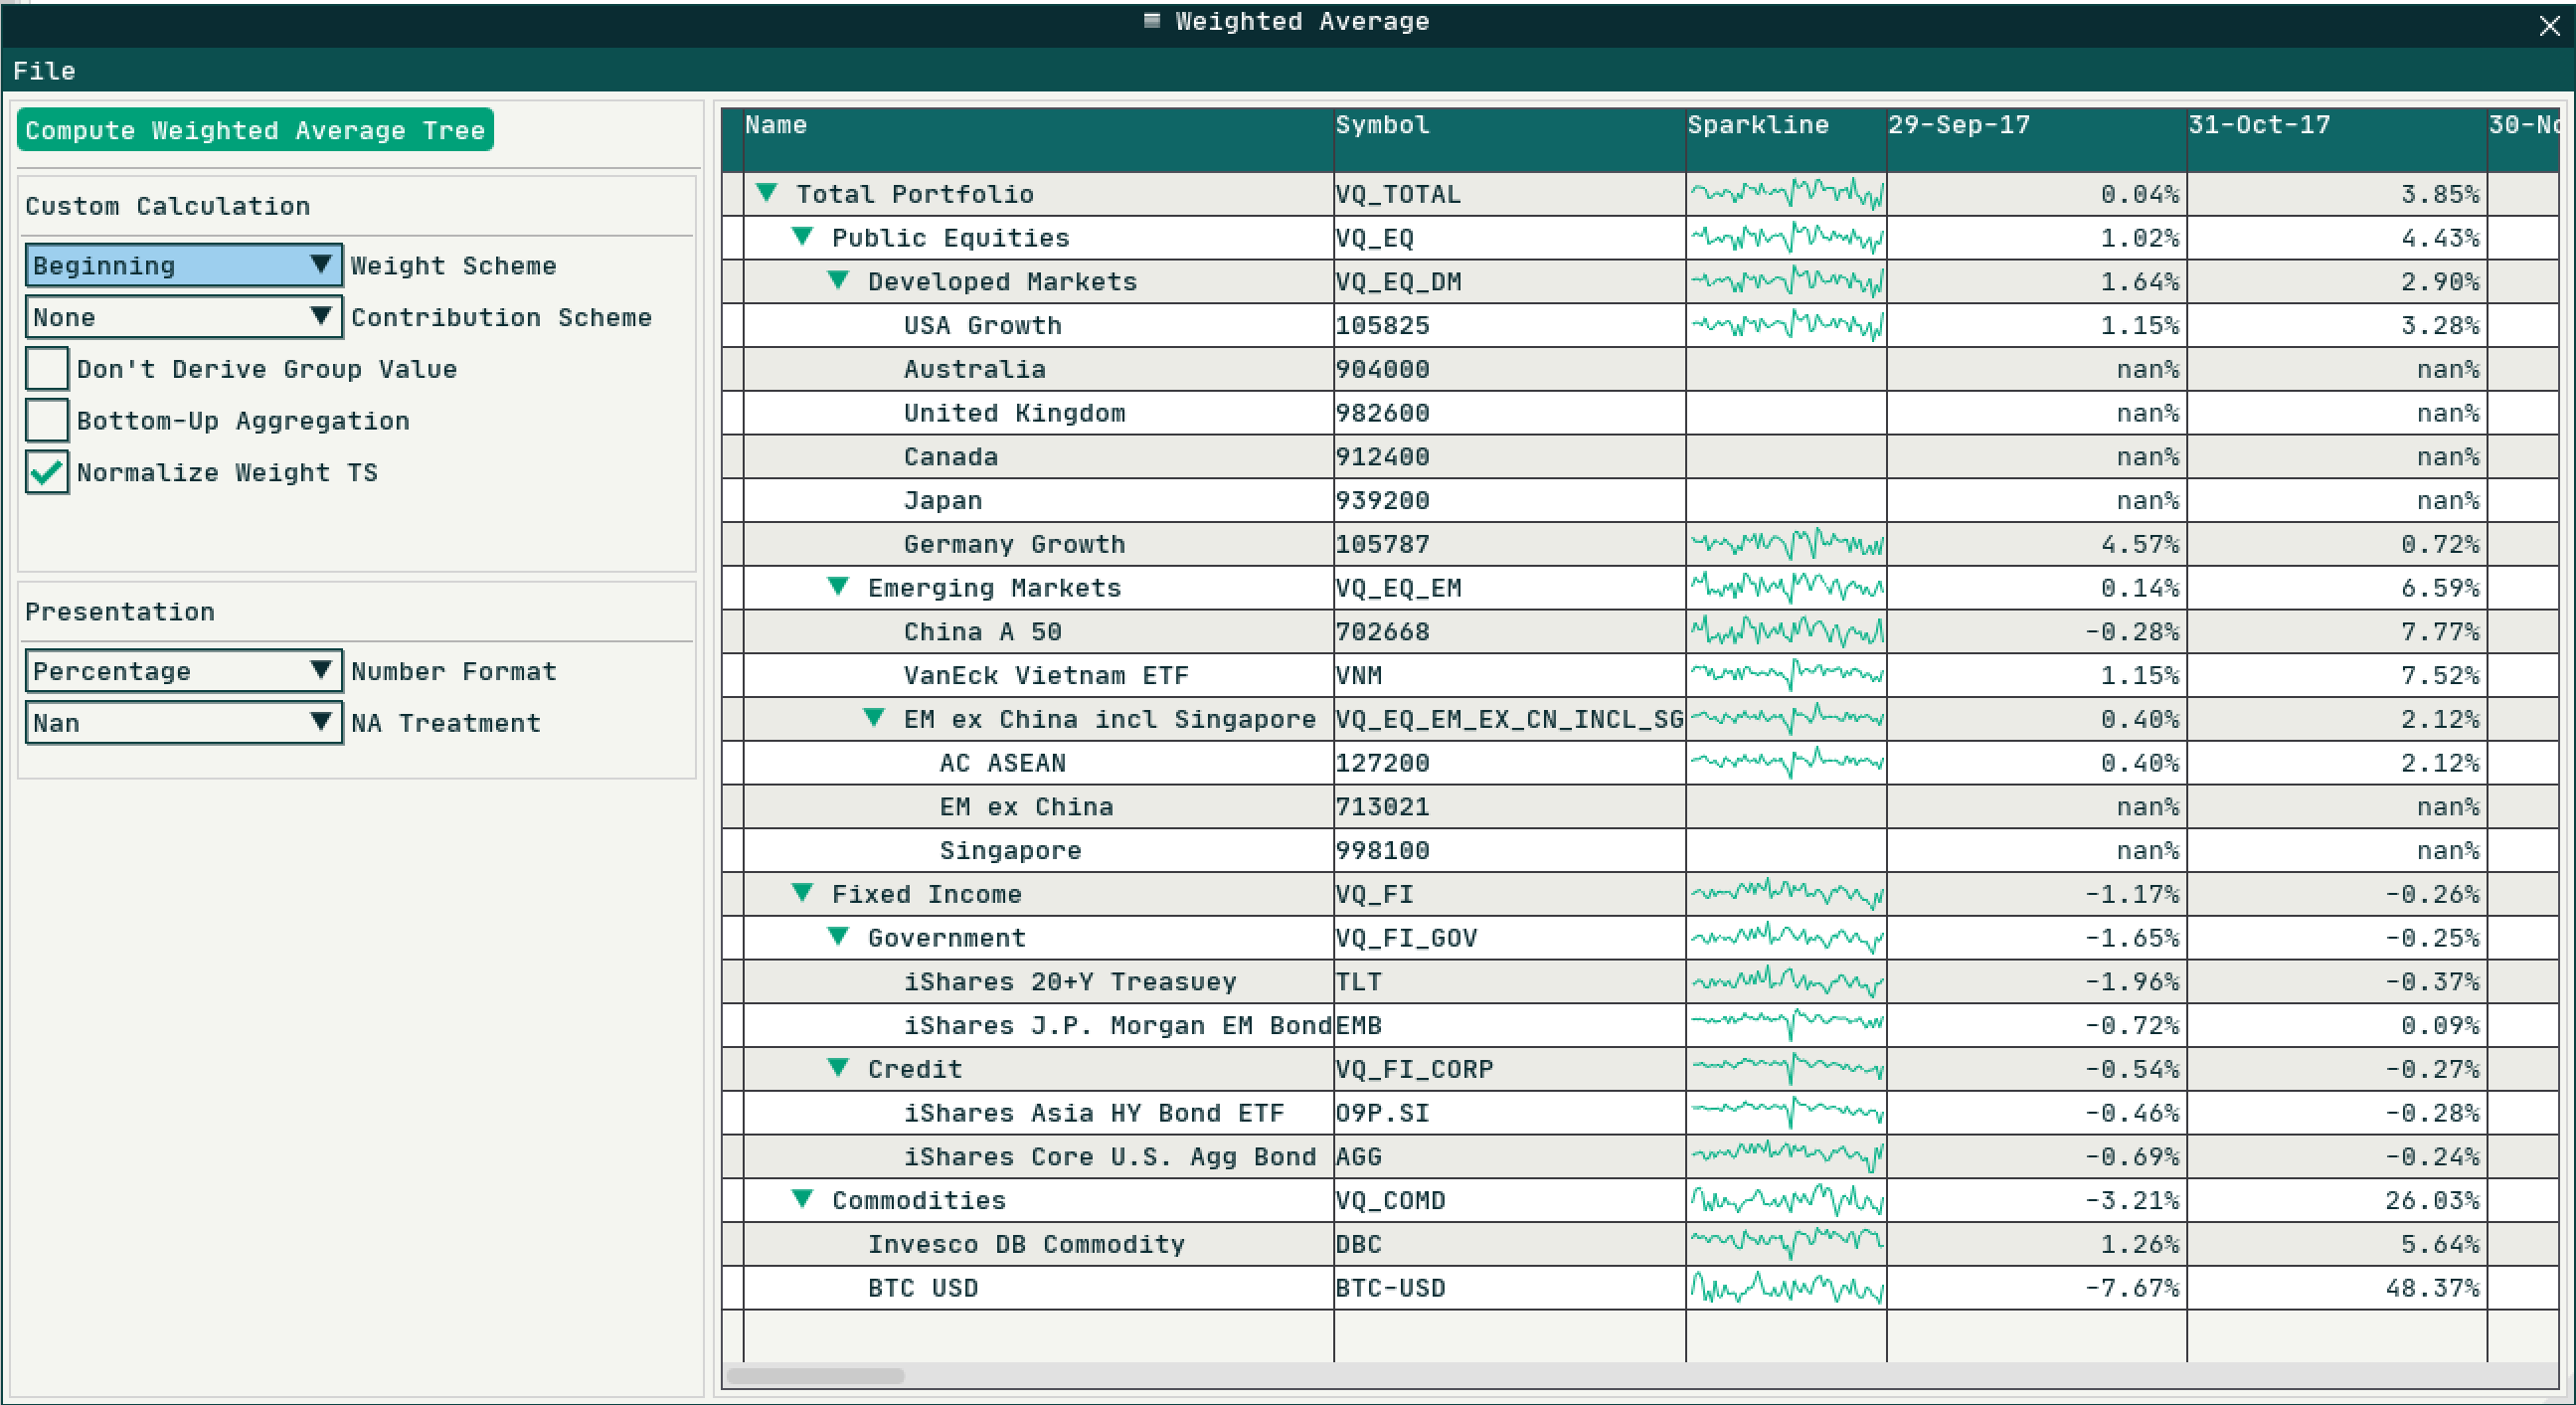Click the 26.03% value for Commodities

[2432, 1200]
